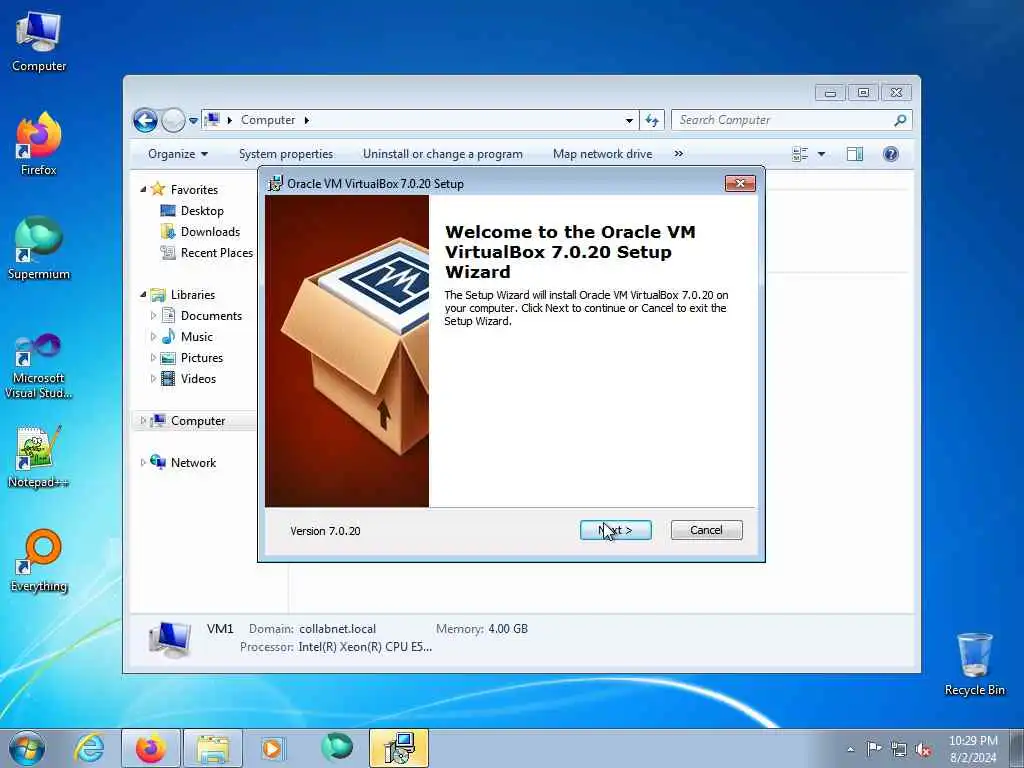Viewport: 1024px width, 768px height.
Task: Expand the Documents library
Action: click(x=153, y=315)
